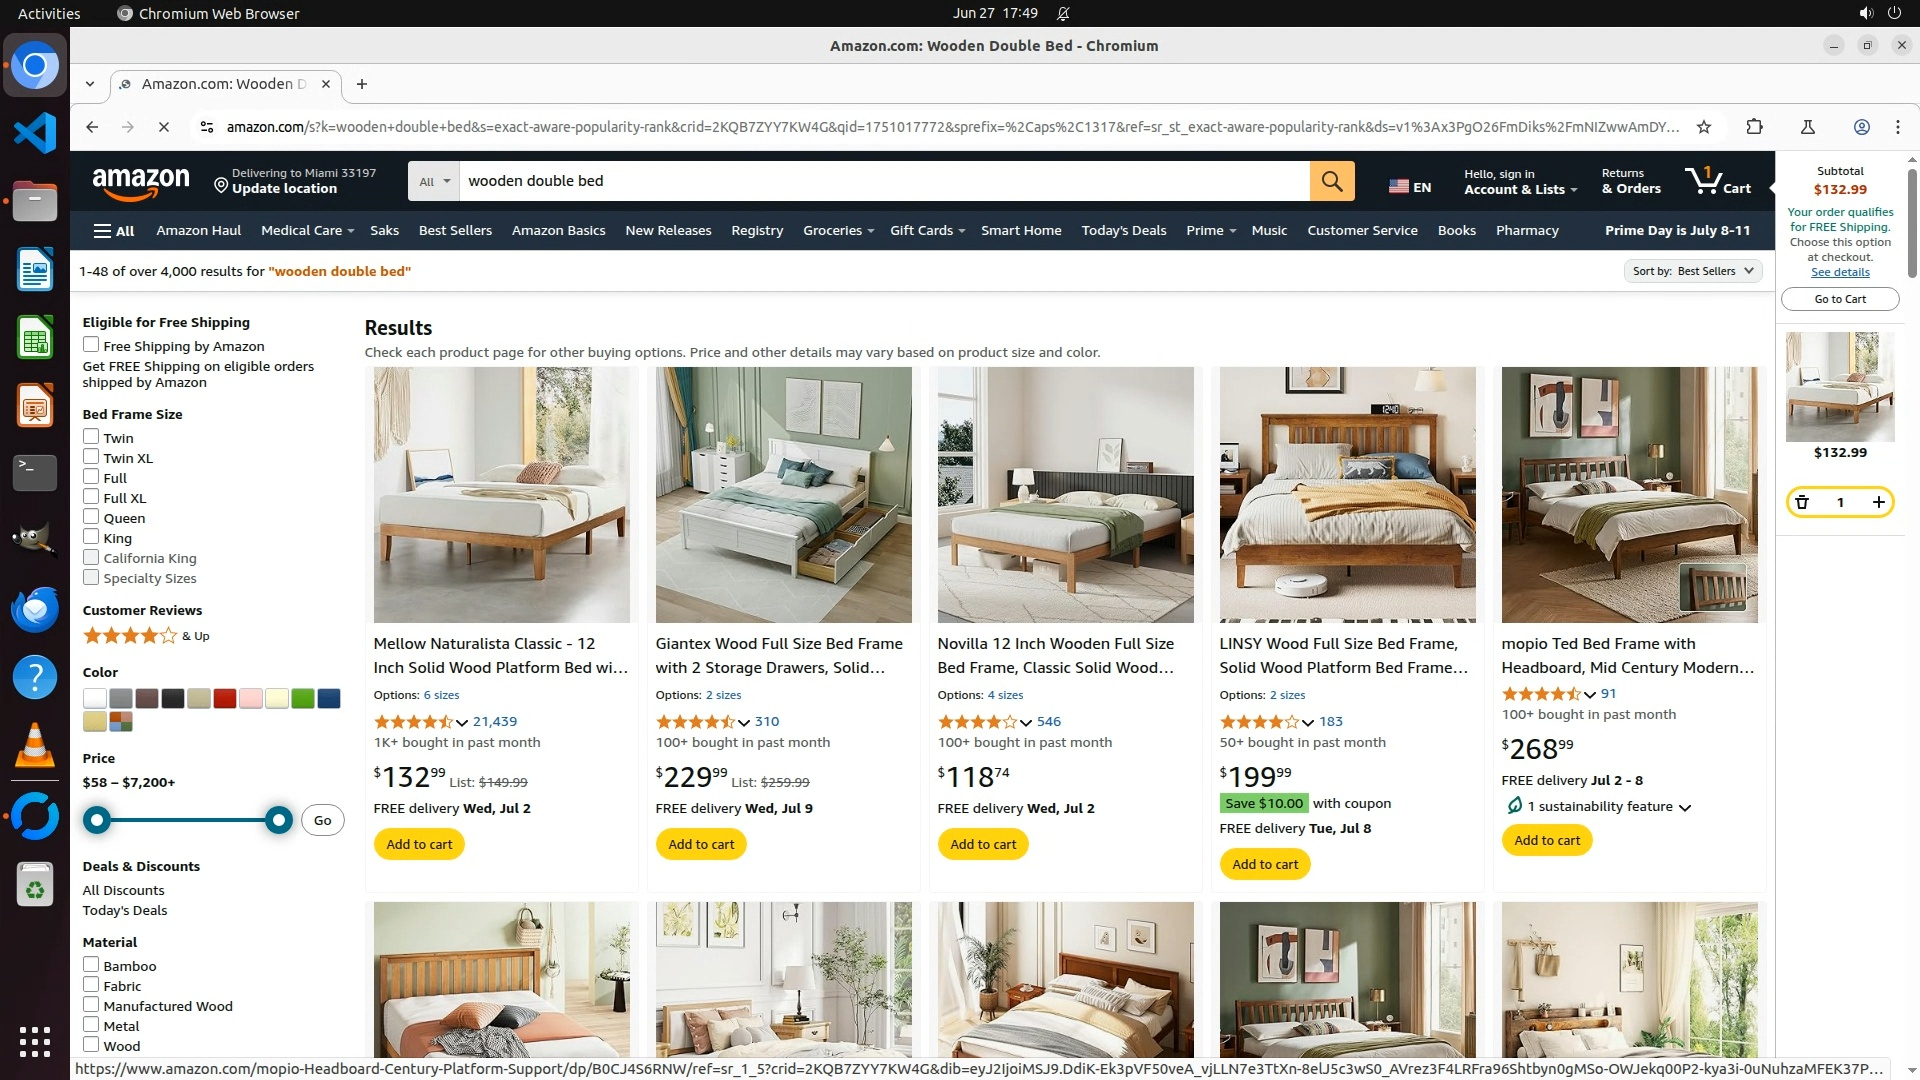
Task: Launch Thunderbird from the dock
Action: [x=35, y=610]
